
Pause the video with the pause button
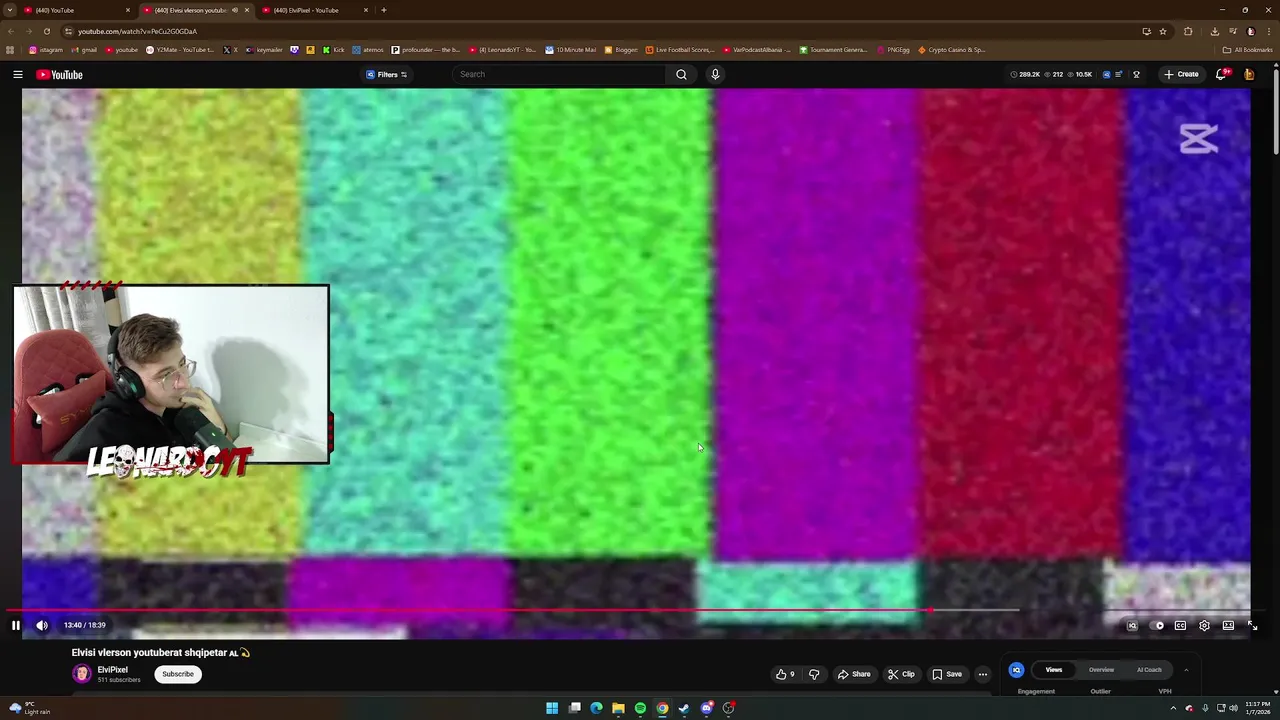[16, 625]
